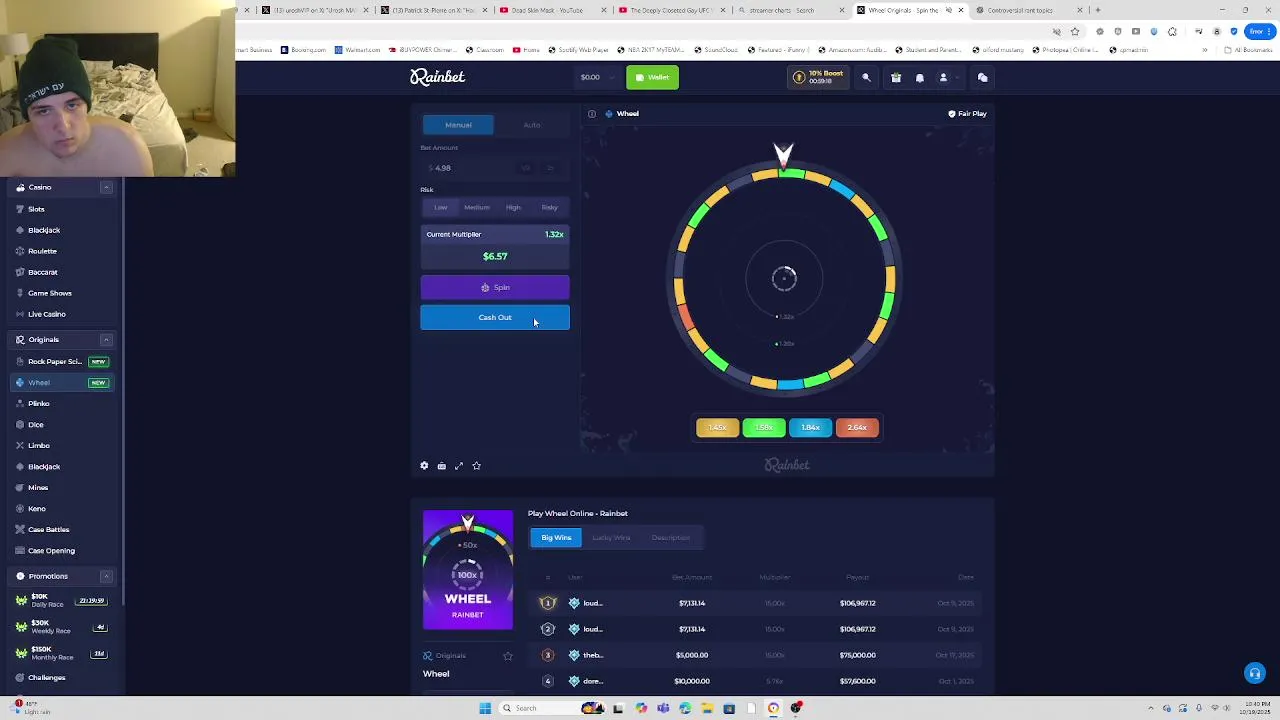Open game settings gear icon

click(x=424, y=466)
